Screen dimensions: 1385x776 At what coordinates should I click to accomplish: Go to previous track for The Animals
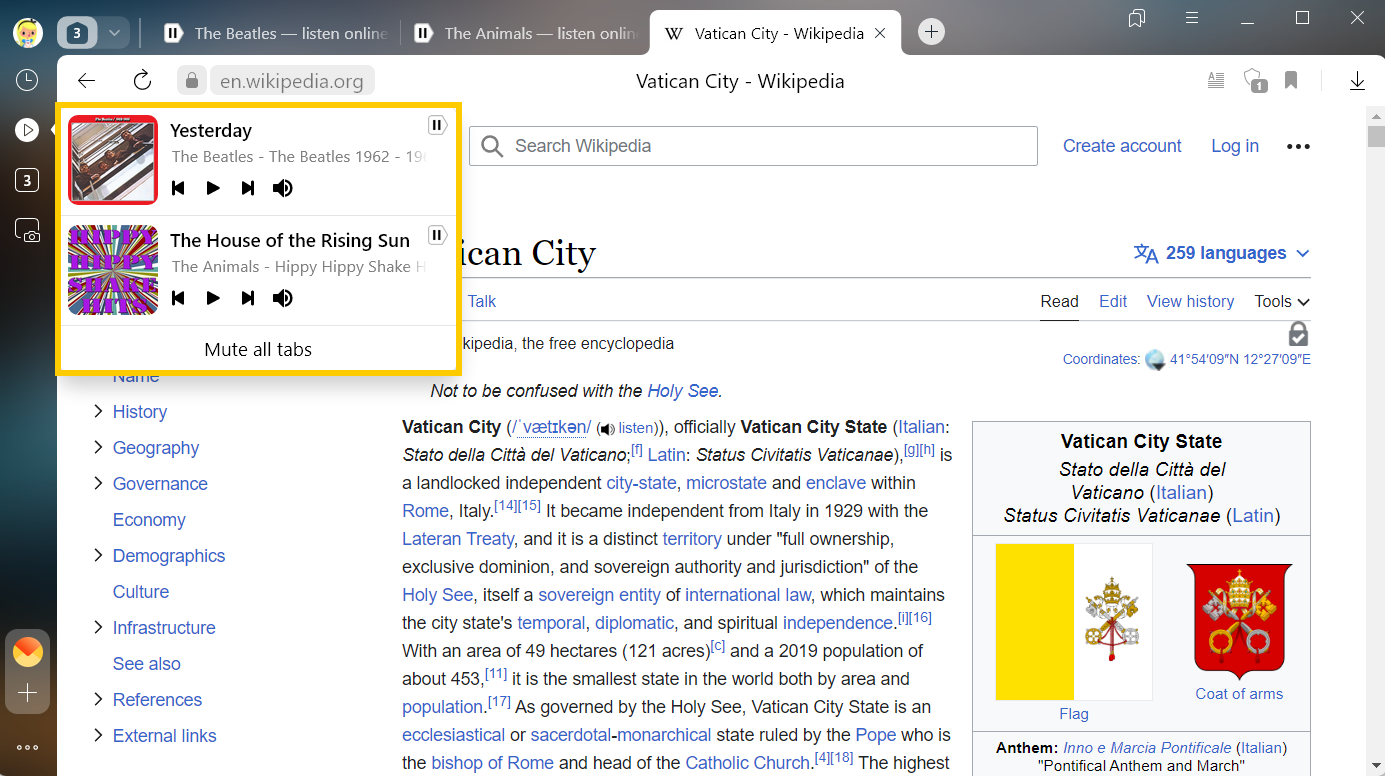click(178, 298)
